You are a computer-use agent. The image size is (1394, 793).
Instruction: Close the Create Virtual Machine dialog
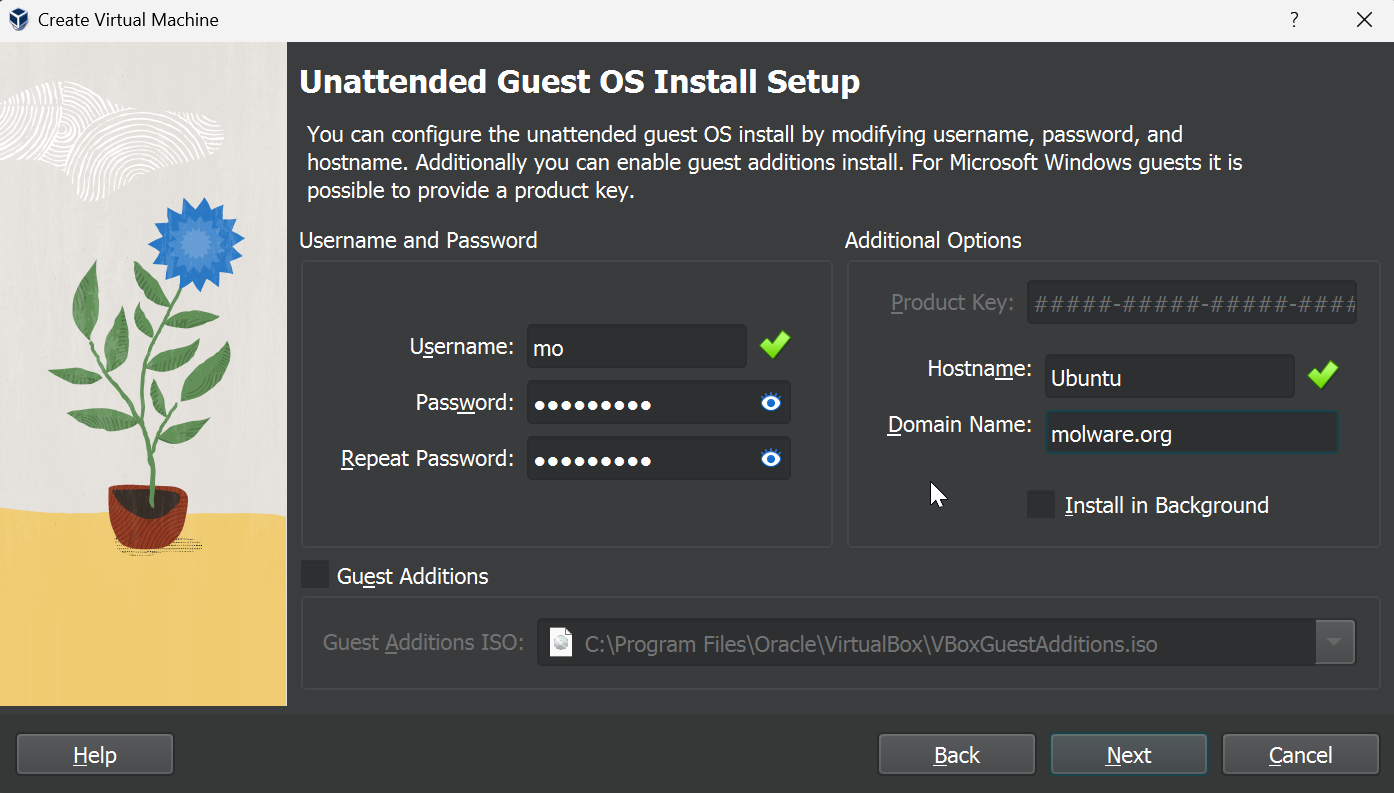1363,20
